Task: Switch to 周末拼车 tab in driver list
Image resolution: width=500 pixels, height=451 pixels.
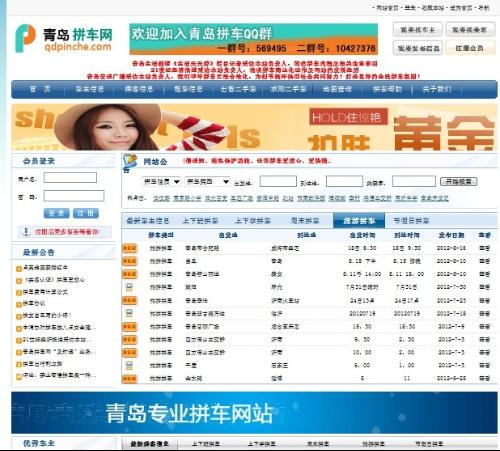Action: pyautogui.click(x=305, y=221)
